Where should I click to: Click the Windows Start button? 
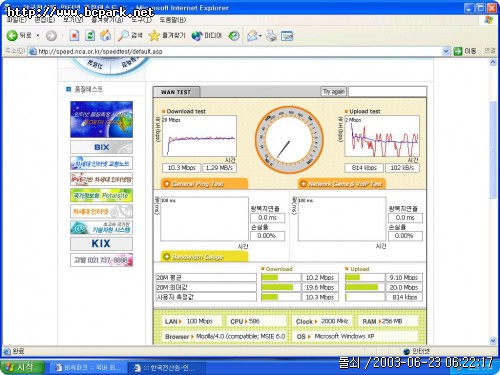(x=23, y=367)
